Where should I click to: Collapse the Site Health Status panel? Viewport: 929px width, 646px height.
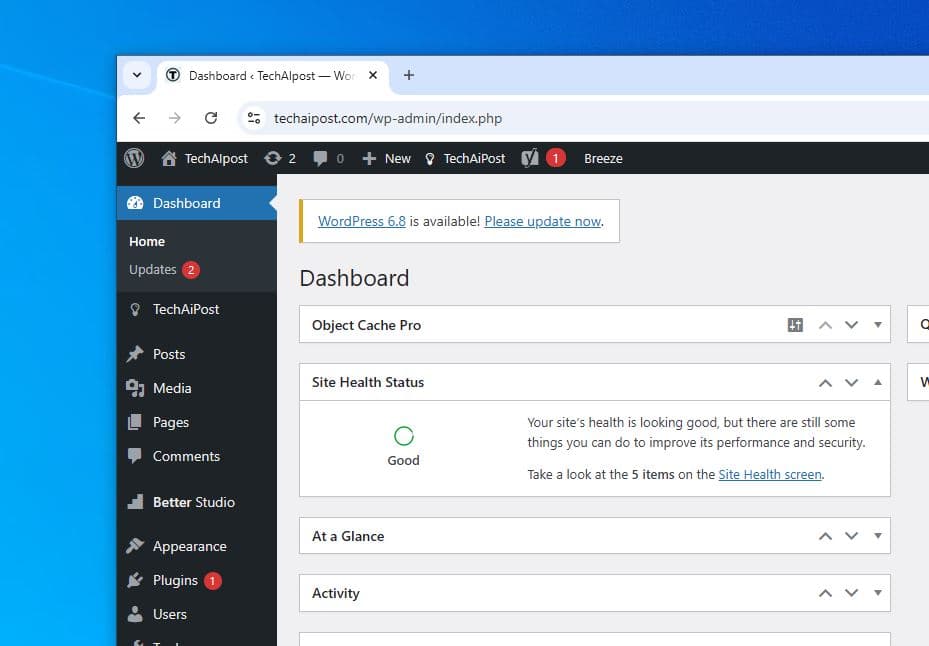tap(877, 383)
